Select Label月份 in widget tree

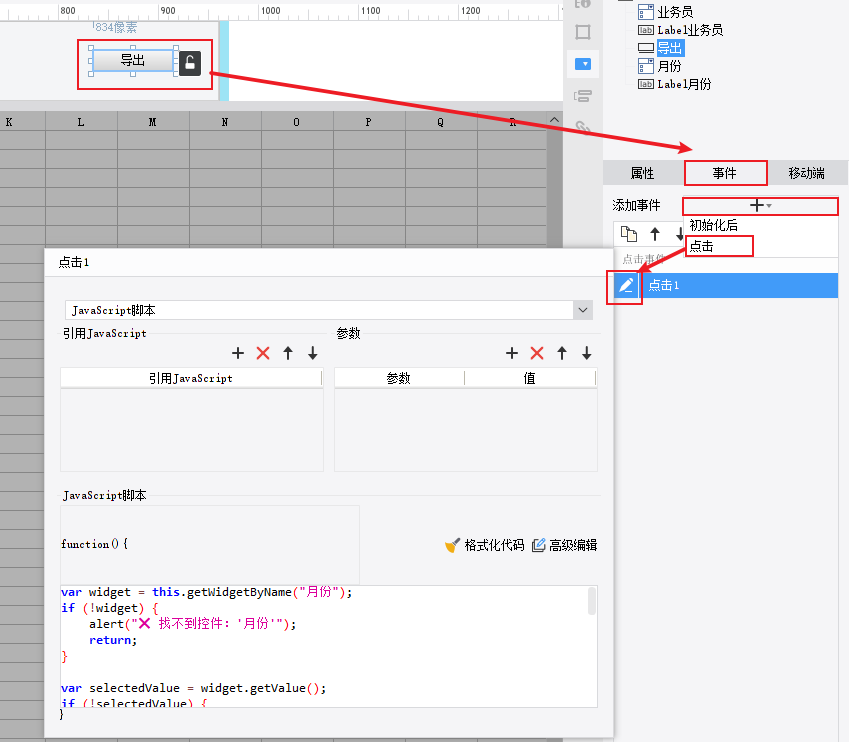[x=675, y=84]
